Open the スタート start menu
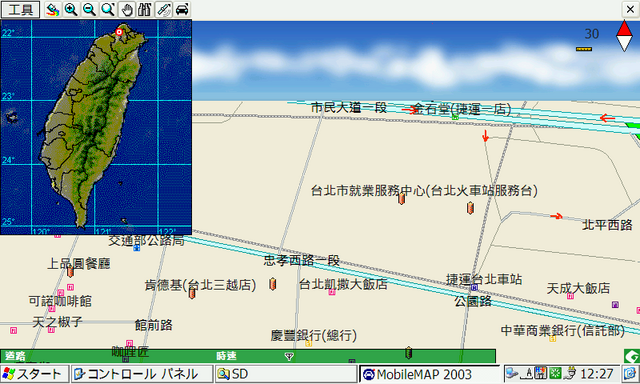The width and height of the screenshot is (640, 384). (x=35, y=374)
